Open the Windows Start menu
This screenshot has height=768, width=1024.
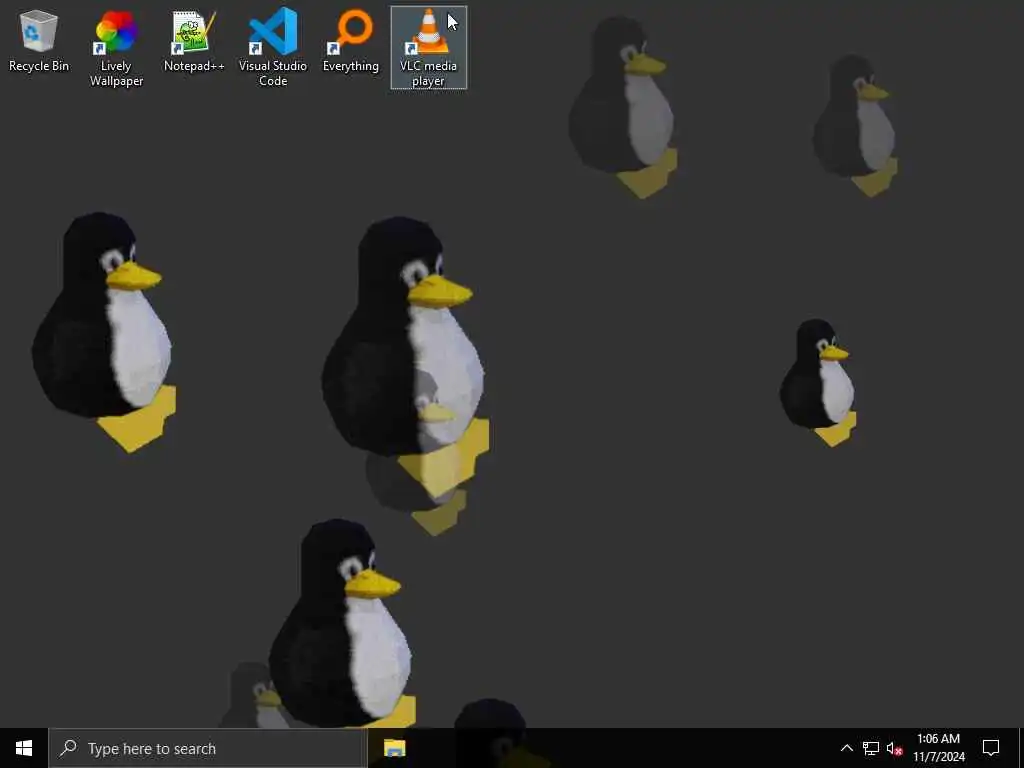point(24,748)
